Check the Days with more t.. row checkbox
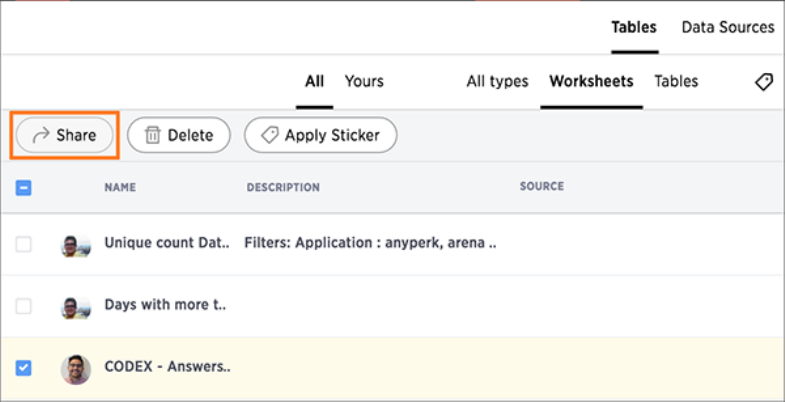The width and height of the screenshot is (785, 402). [x=24, y=306]
